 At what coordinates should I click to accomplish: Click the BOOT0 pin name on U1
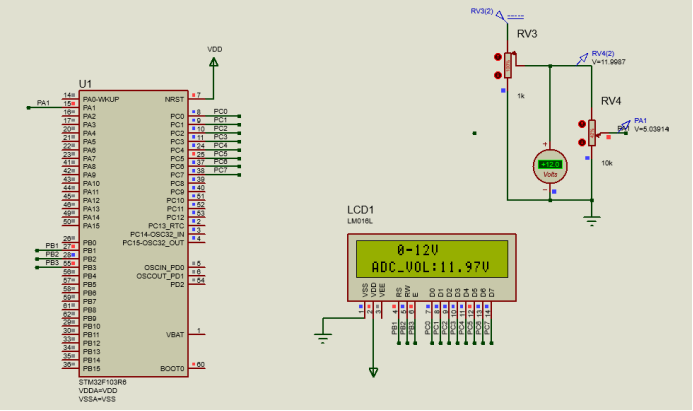click(x=172, y=369)
